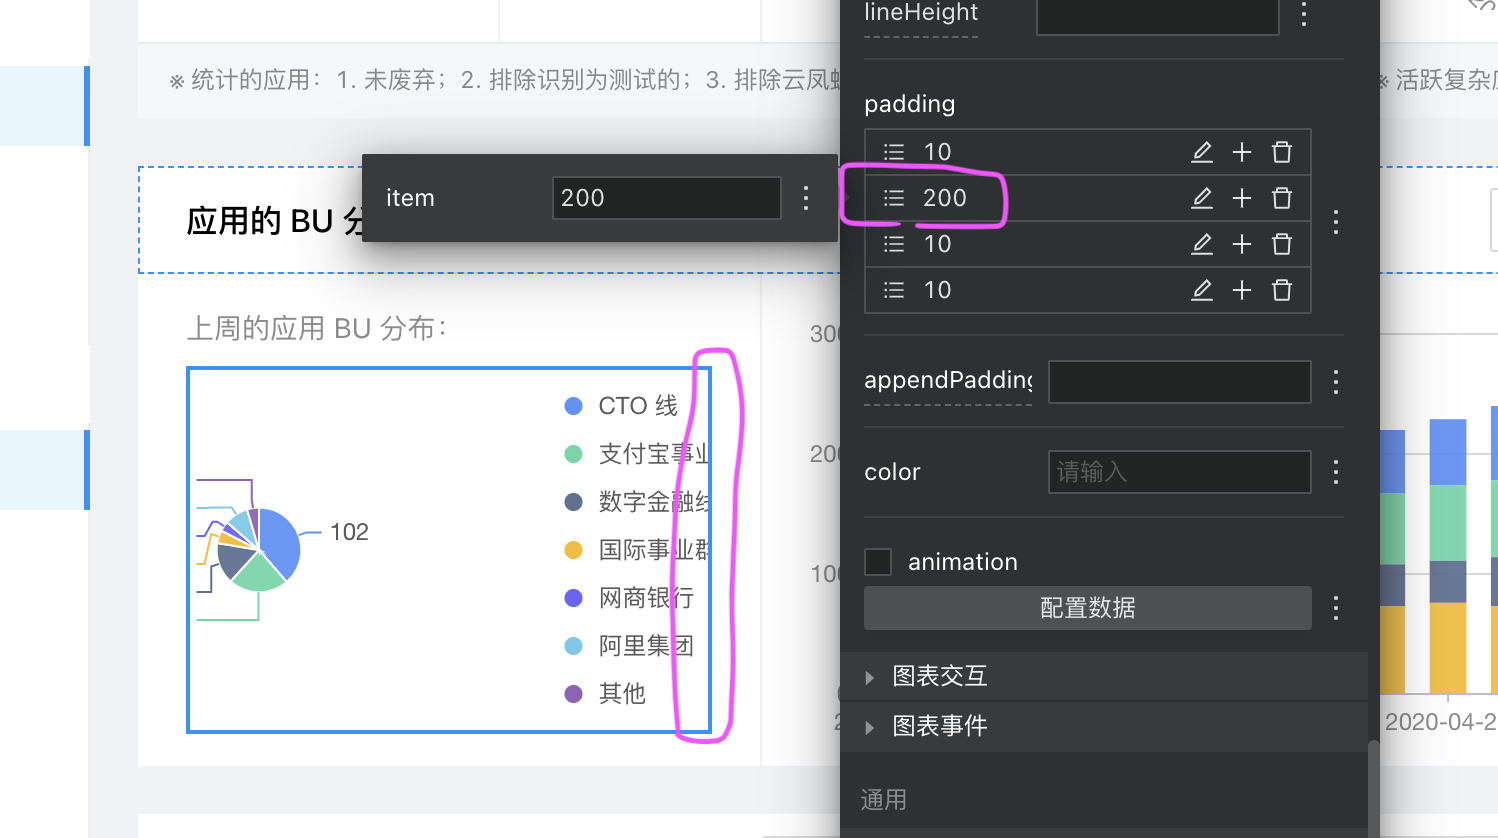Expand the 图表事件 section
The height and width of the screenshot is (838, 1498).
pos(939,726)
